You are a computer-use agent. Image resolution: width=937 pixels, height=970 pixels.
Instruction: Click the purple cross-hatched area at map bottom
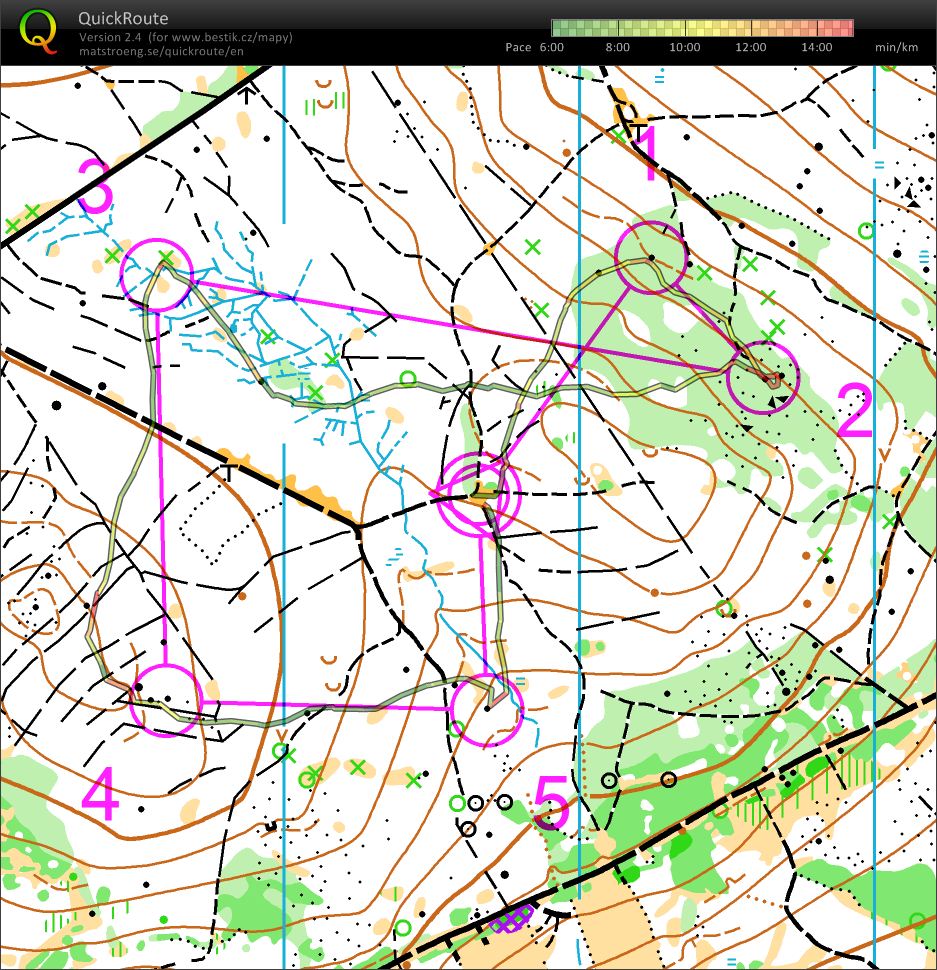[x=511, y=918]
